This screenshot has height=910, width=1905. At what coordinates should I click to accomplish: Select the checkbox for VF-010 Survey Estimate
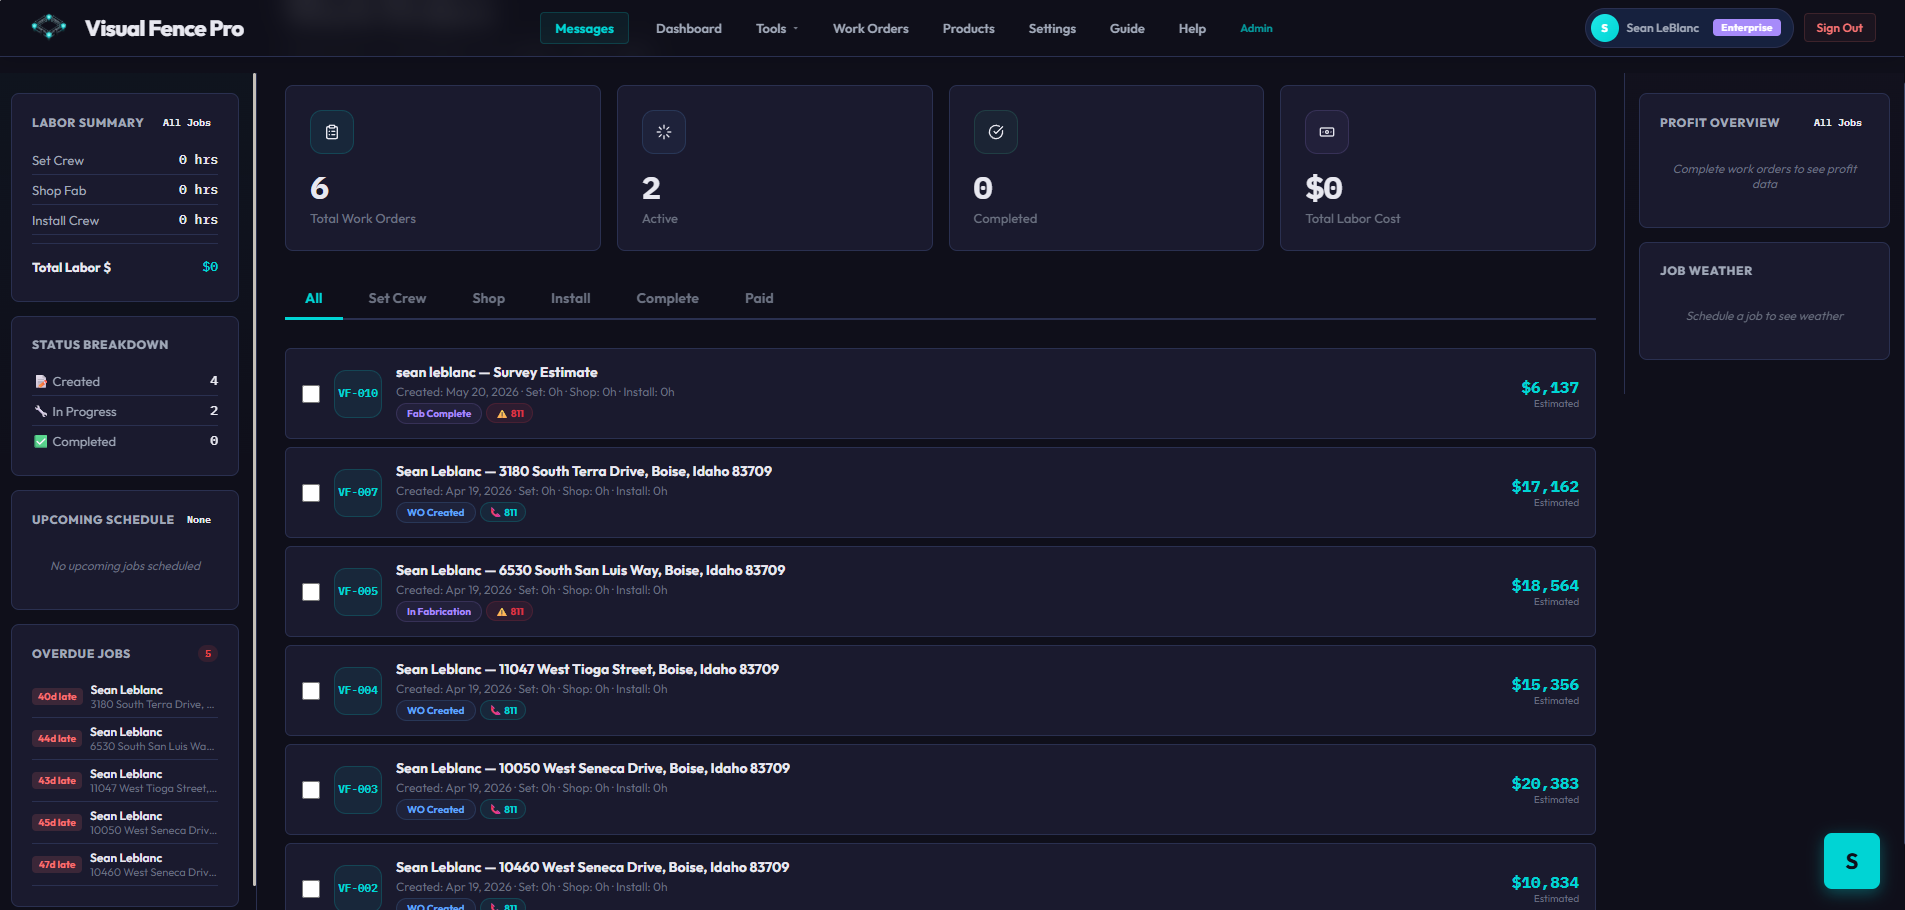point(311,394)
